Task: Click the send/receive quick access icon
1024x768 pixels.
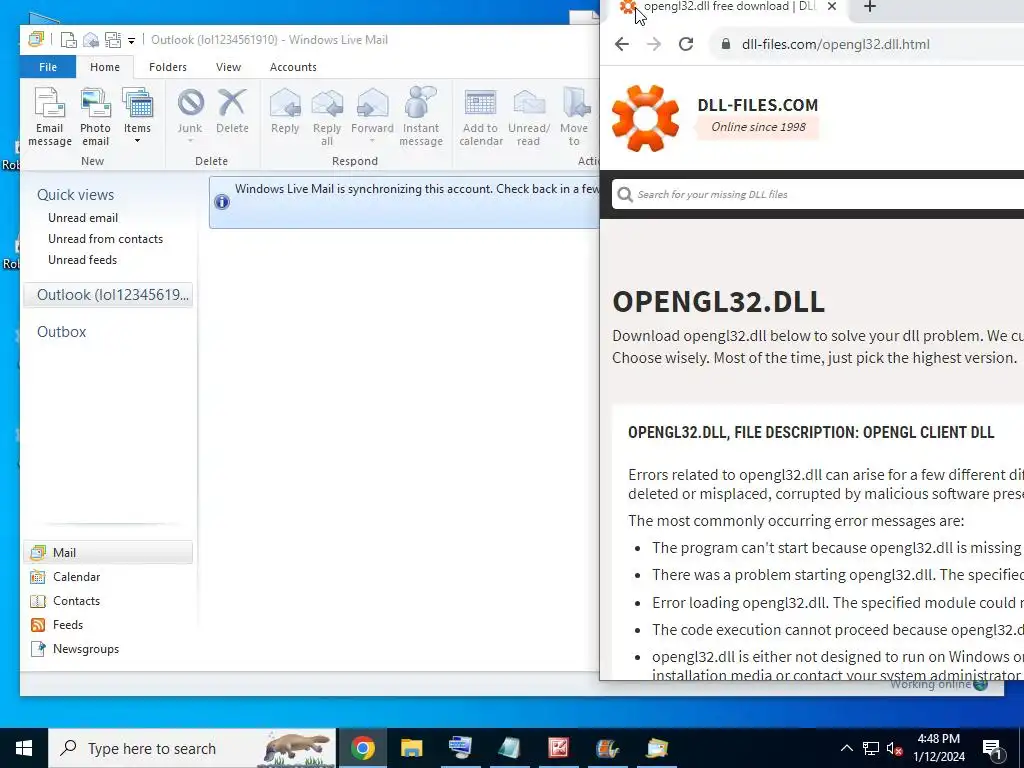Action: coord(113,40)
